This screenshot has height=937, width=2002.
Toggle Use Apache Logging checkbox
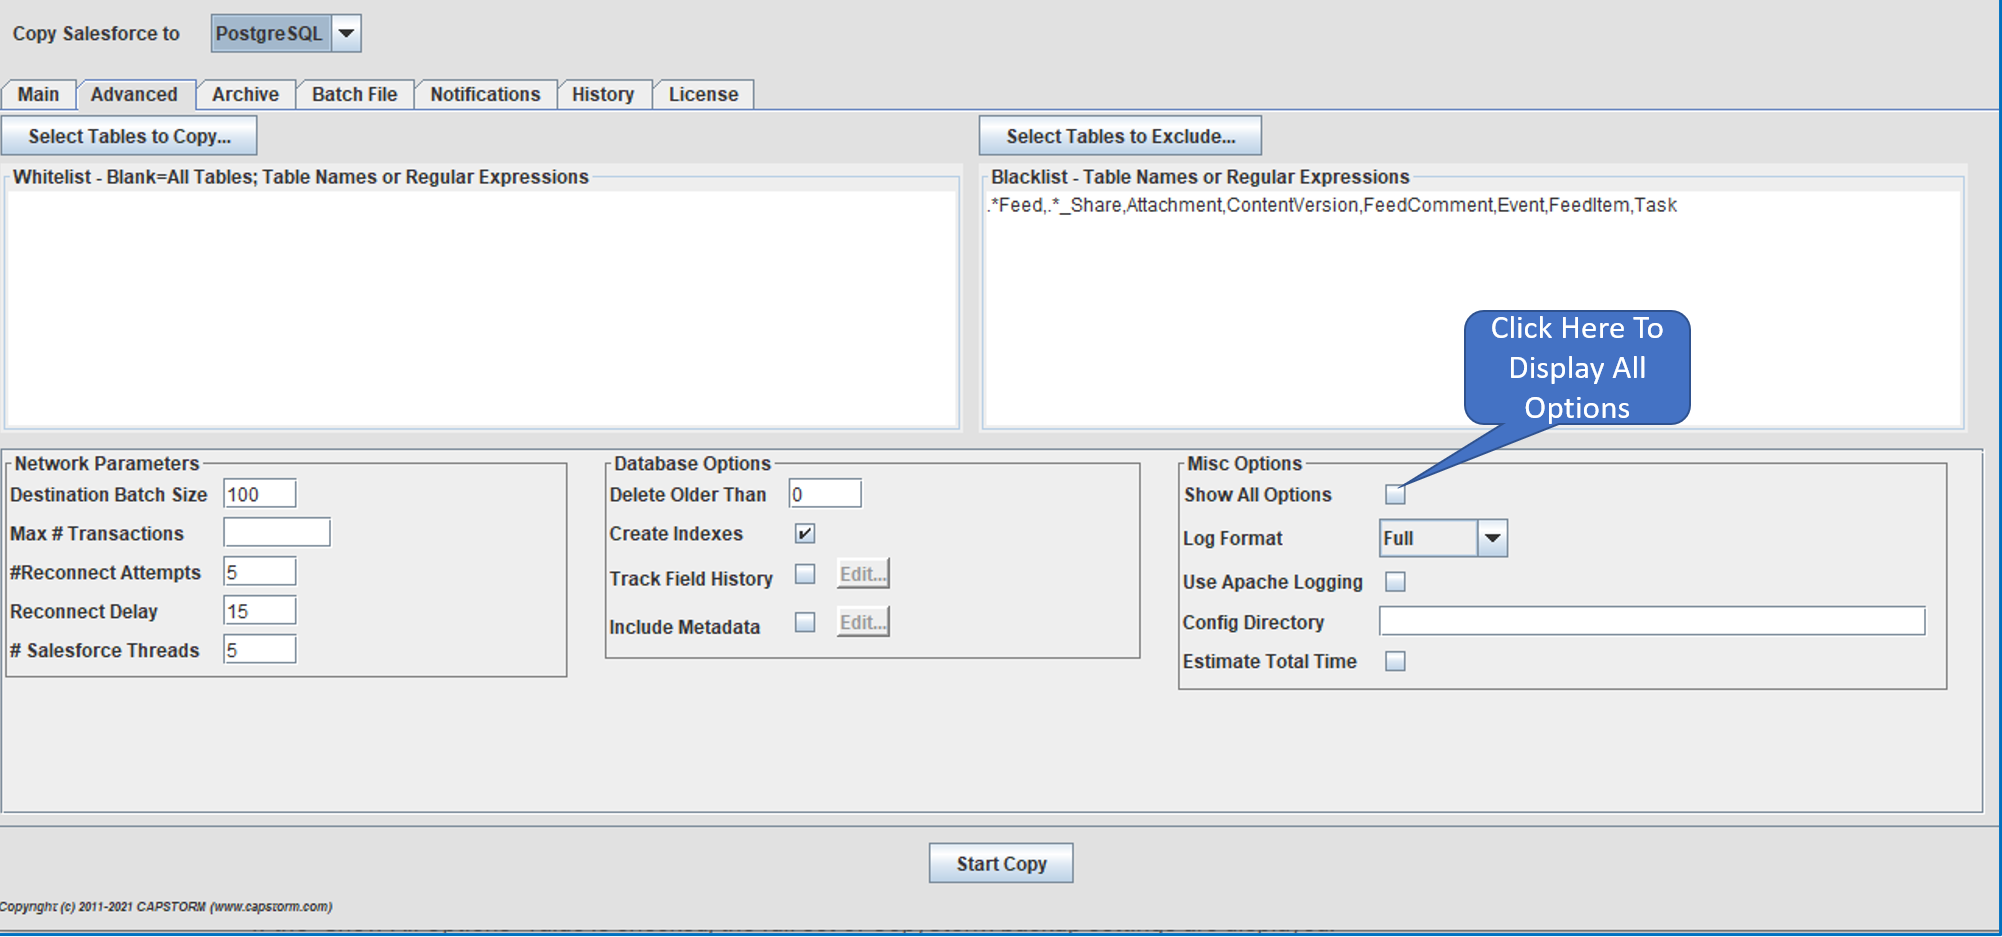click(x=1395, y=581)
